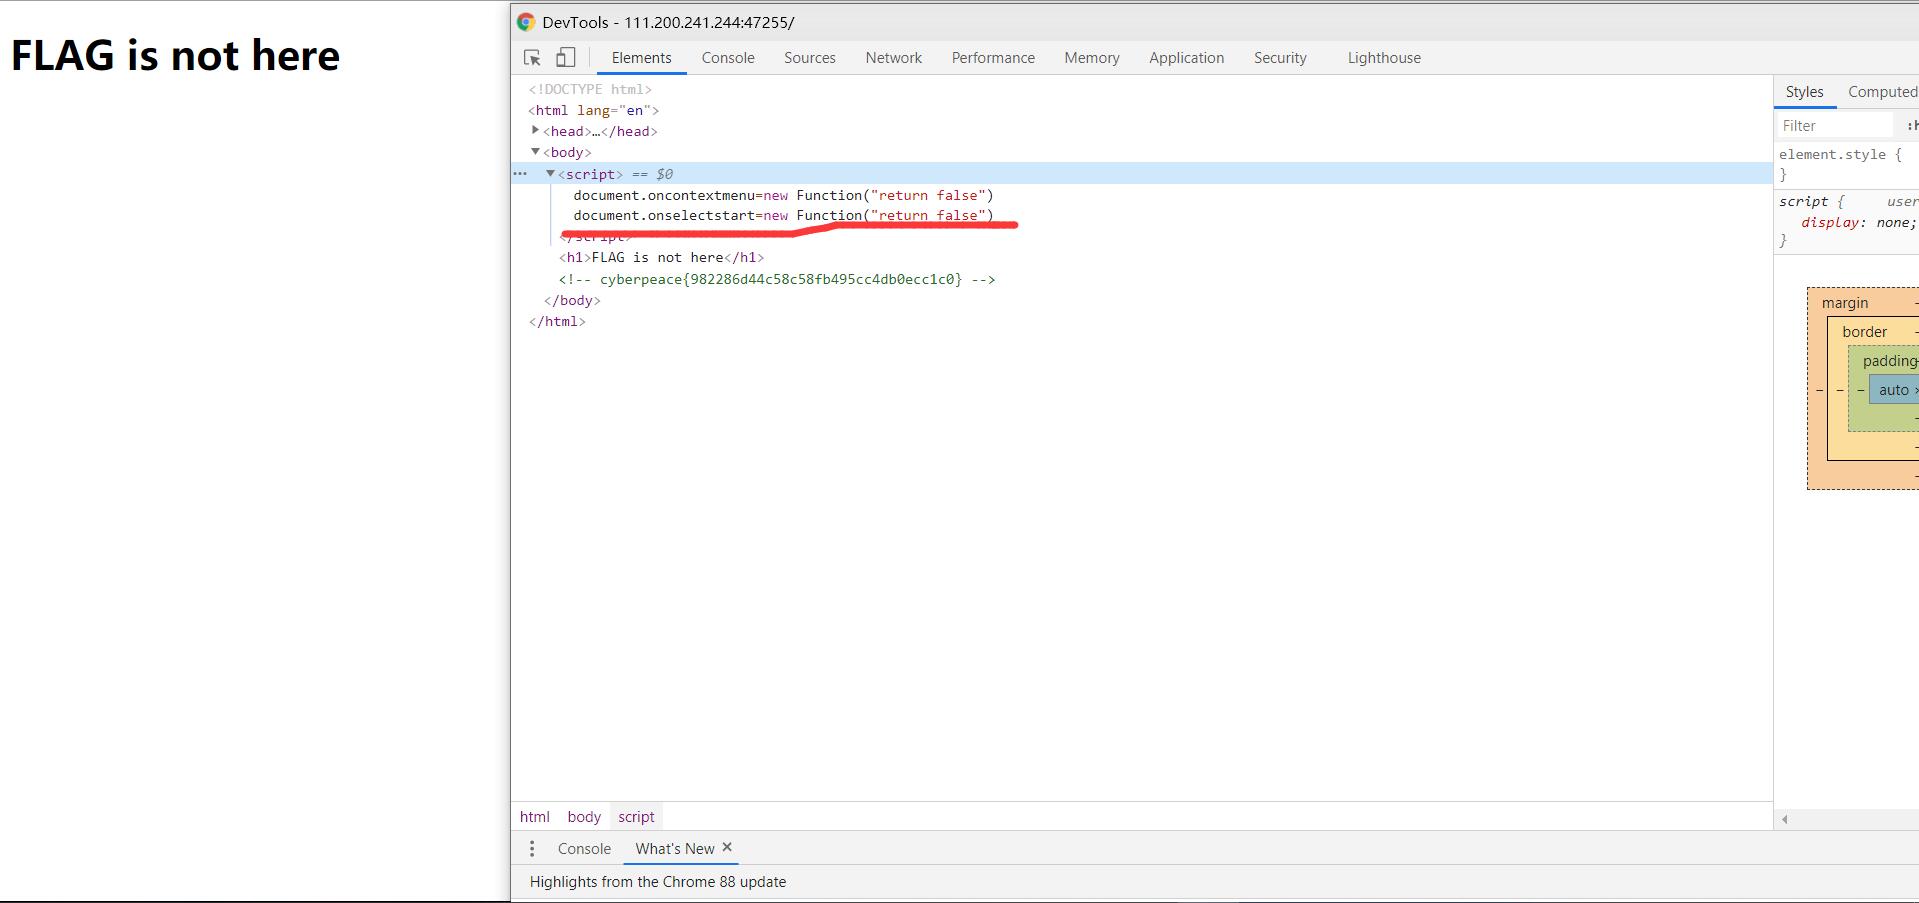
Task: Switch to the drawer Console tab
Action: coord(584,849)
